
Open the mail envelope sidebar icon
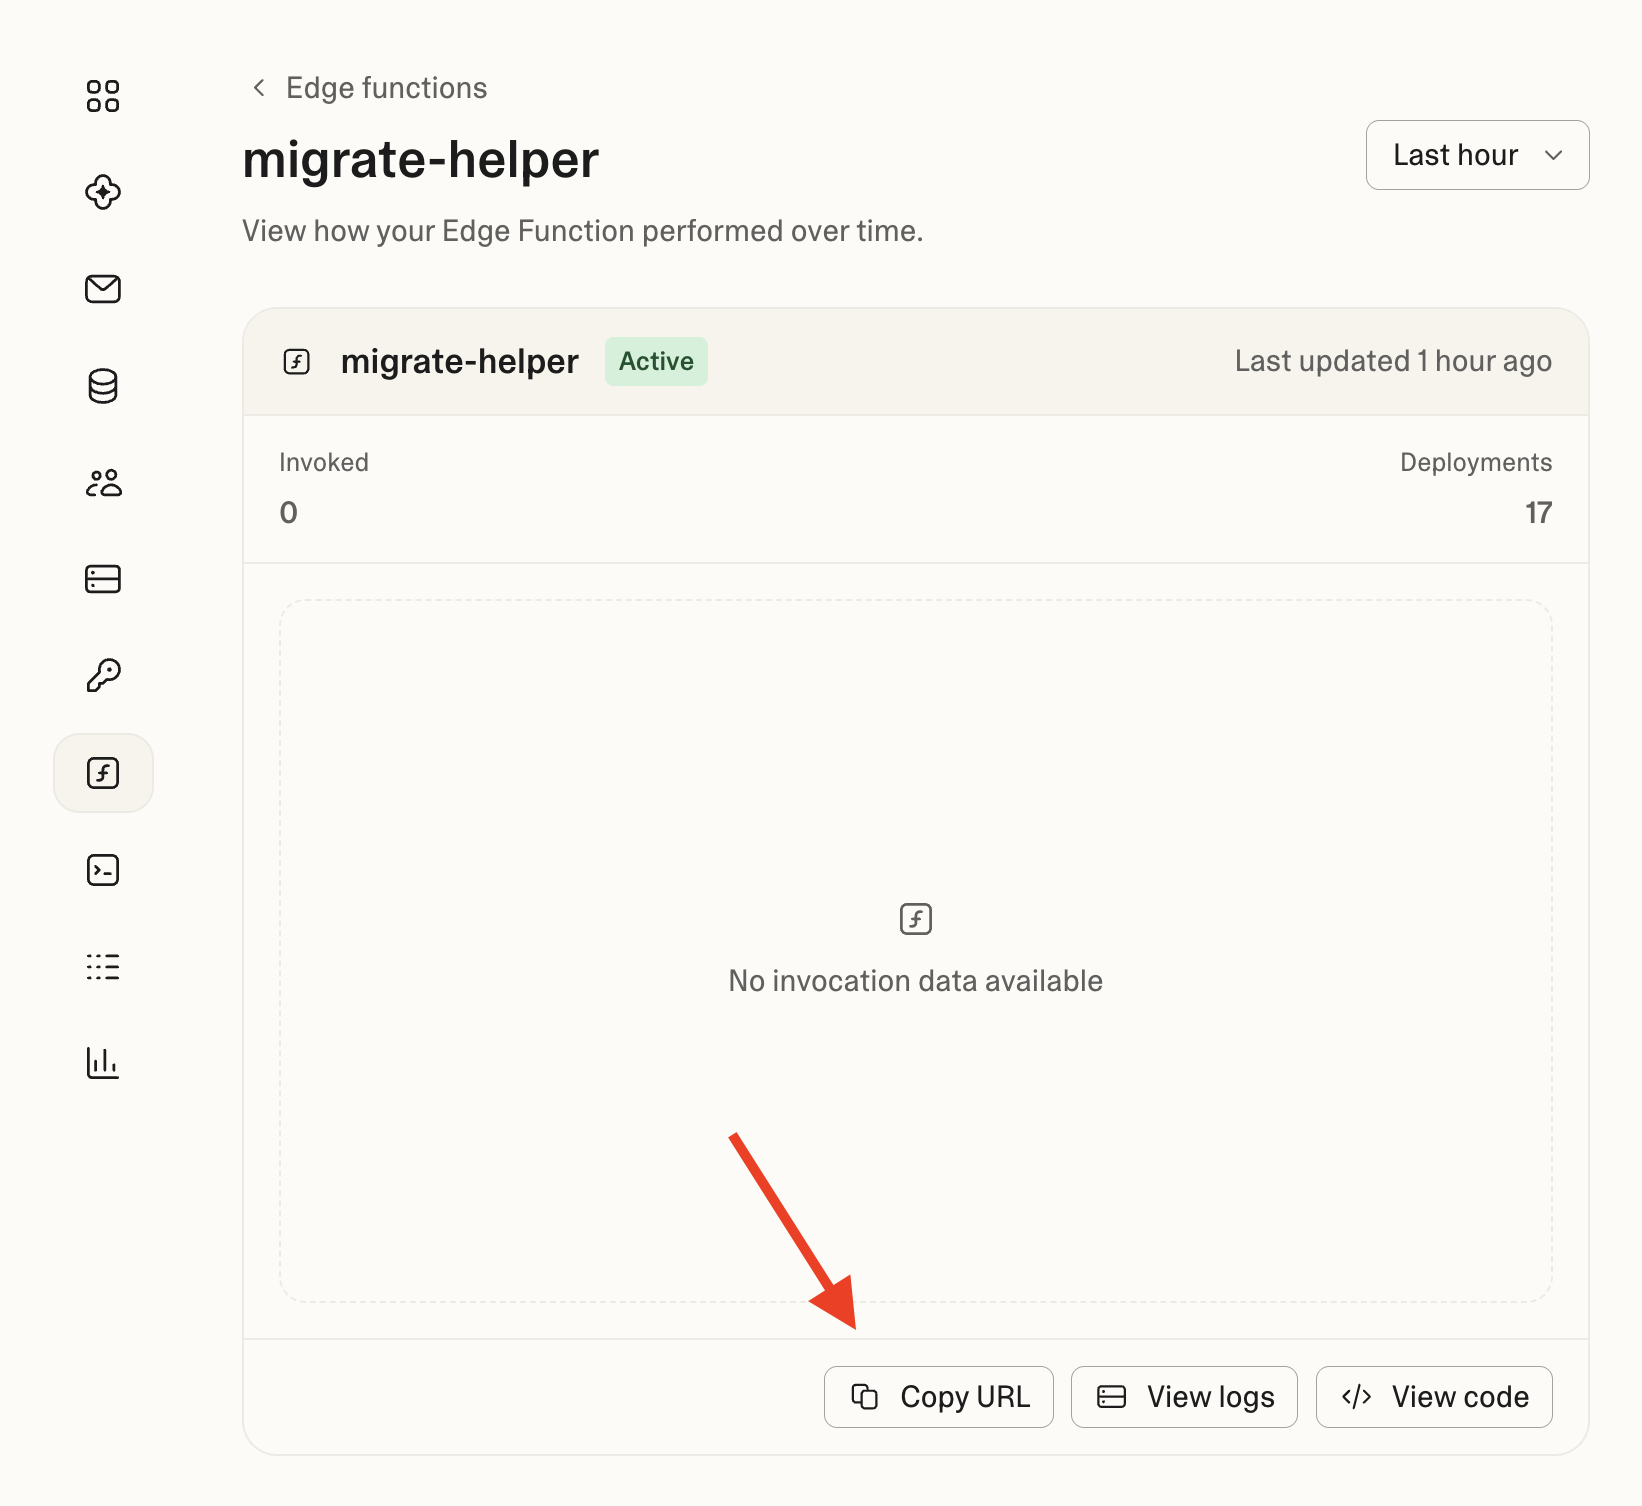tap(103, 289)
